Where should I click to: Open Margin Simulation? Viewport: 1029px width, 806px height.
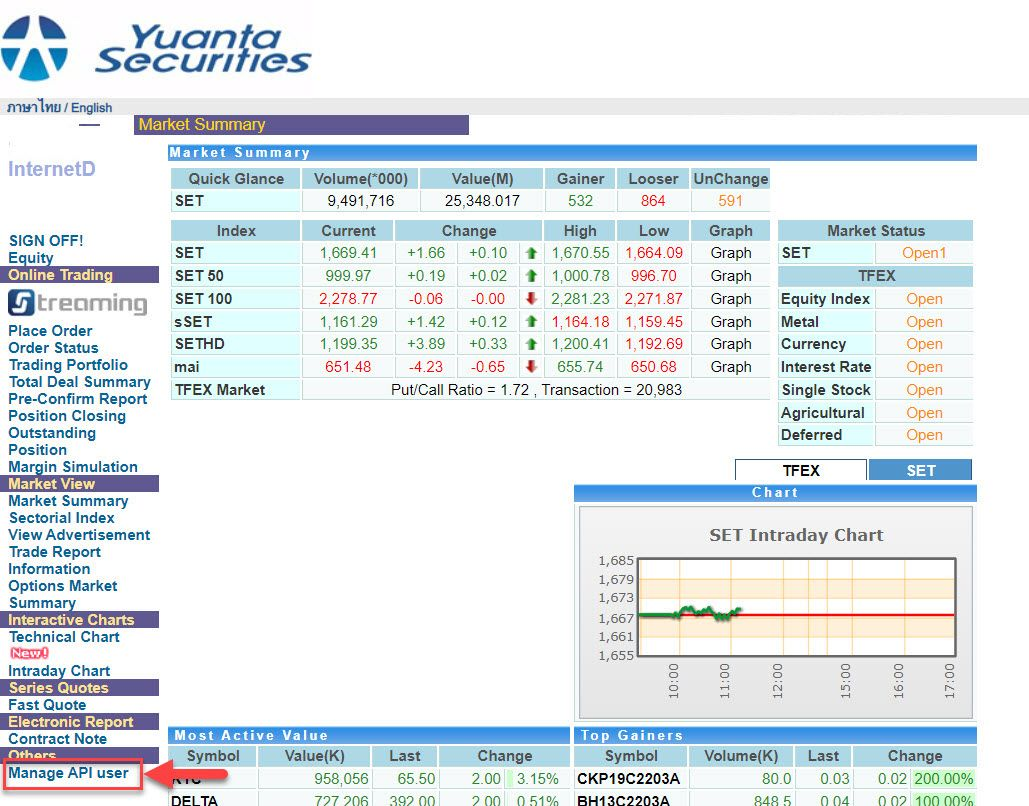(73, 467)
